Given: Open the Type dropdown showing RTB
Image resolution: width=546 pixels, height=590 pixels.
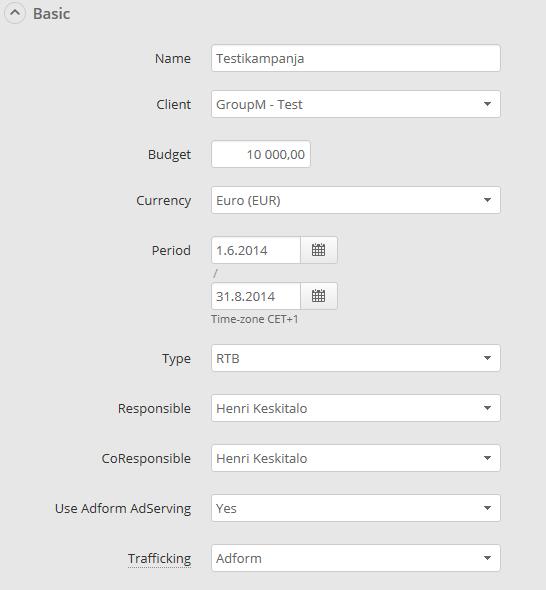Looking at the screenshot, I should point(356,358).
